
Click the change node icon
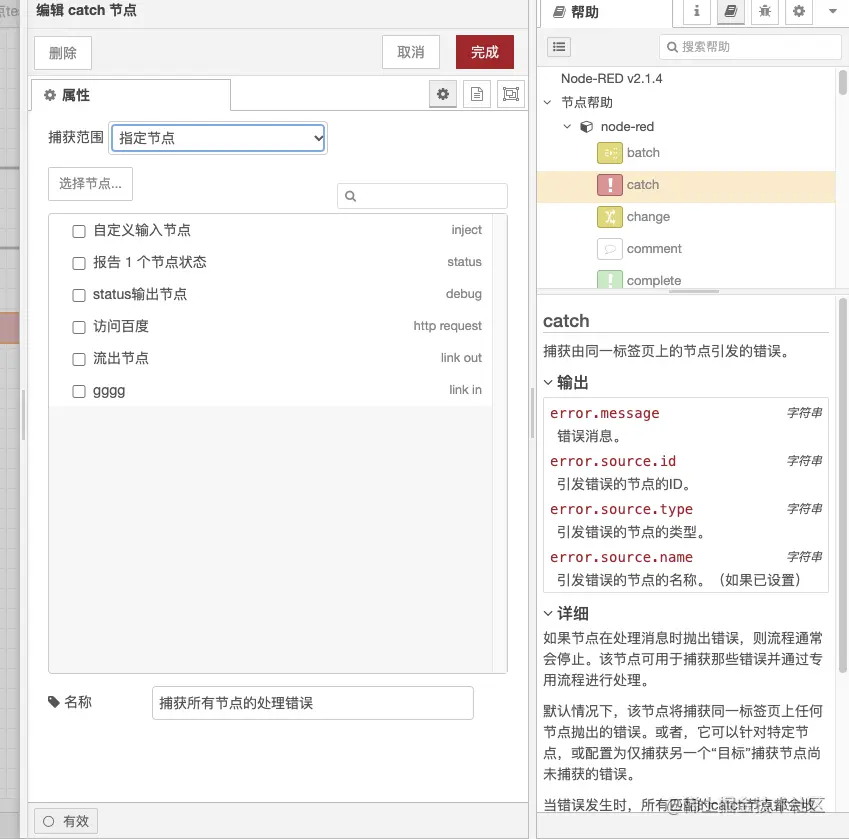coord(610,217)
